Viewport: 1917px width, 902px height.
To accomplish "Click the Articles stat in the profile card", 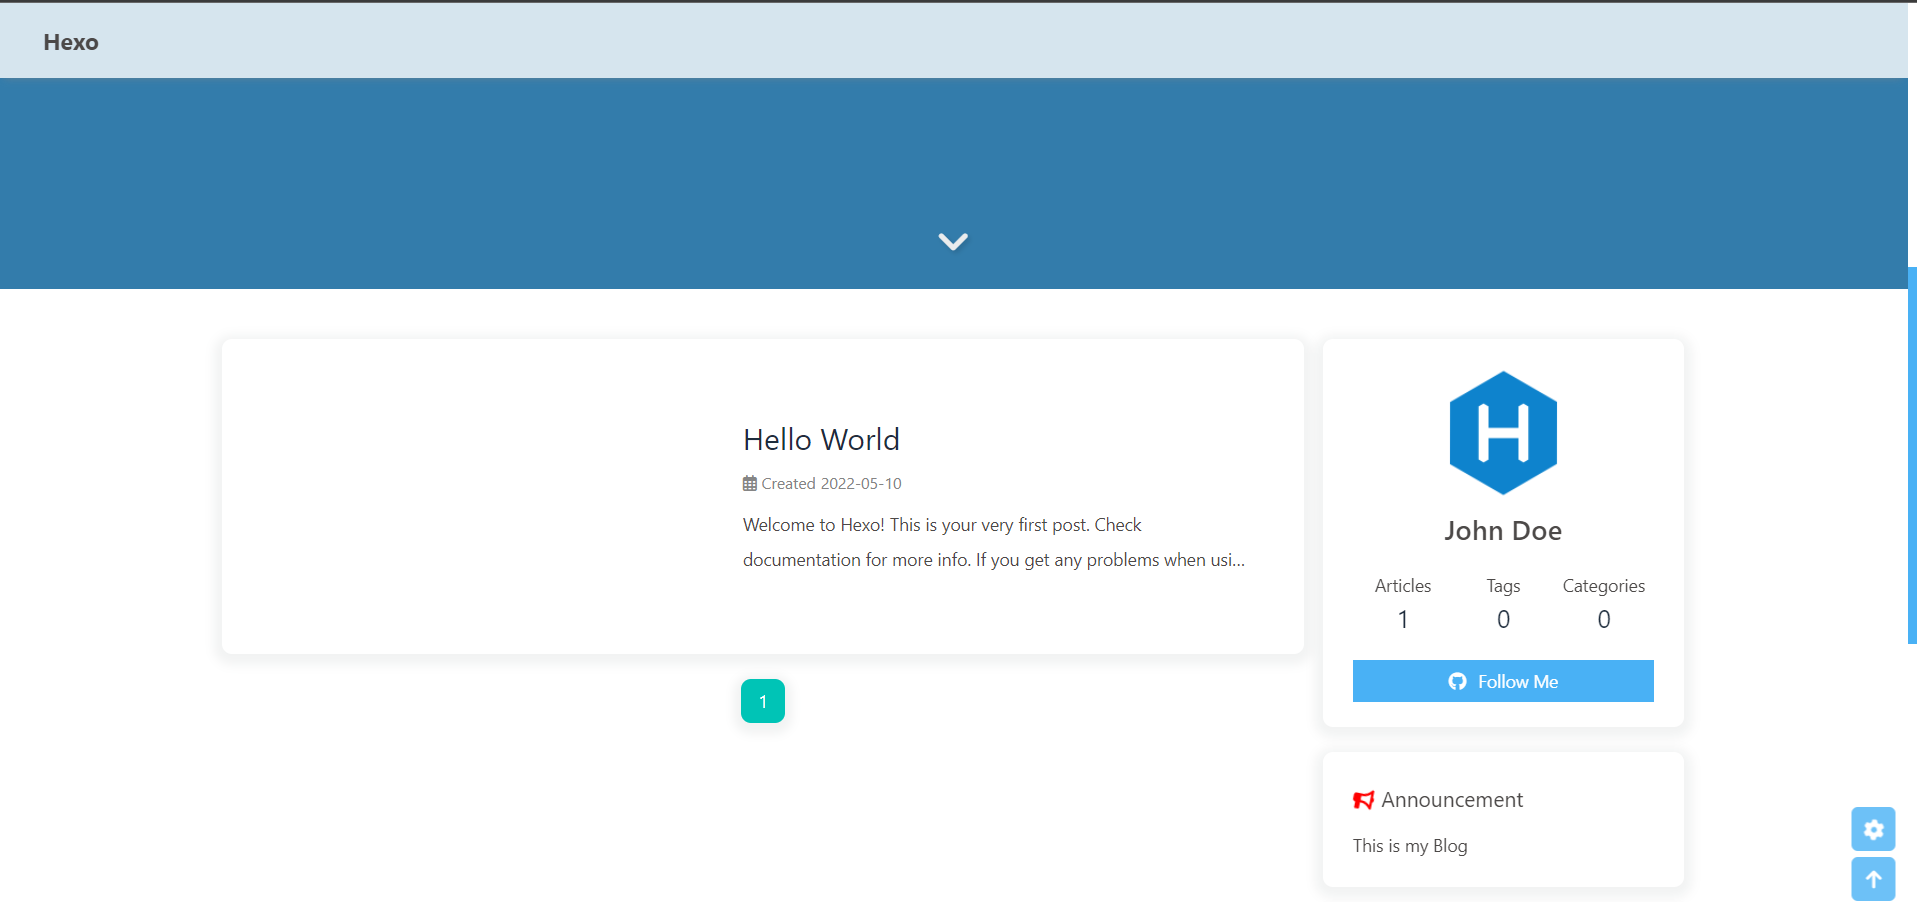I will point(1401,602).
